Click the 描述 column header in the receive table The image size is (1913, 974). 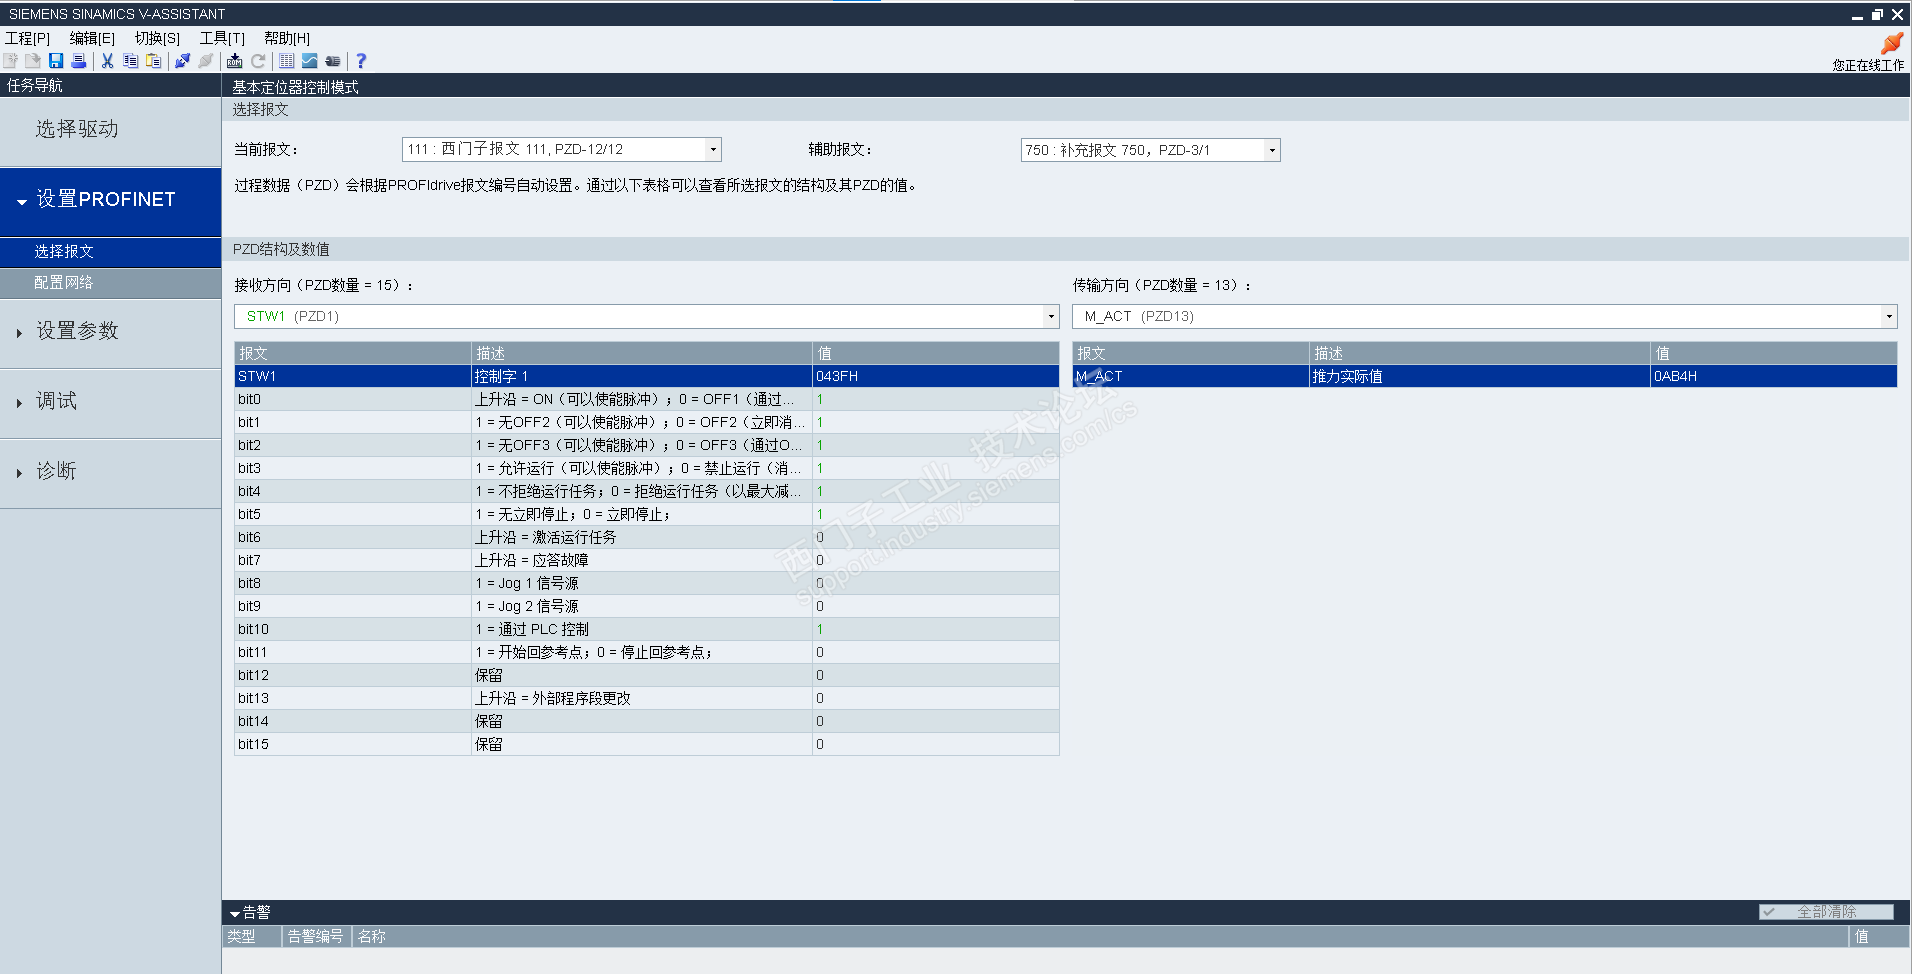[641, 353]
